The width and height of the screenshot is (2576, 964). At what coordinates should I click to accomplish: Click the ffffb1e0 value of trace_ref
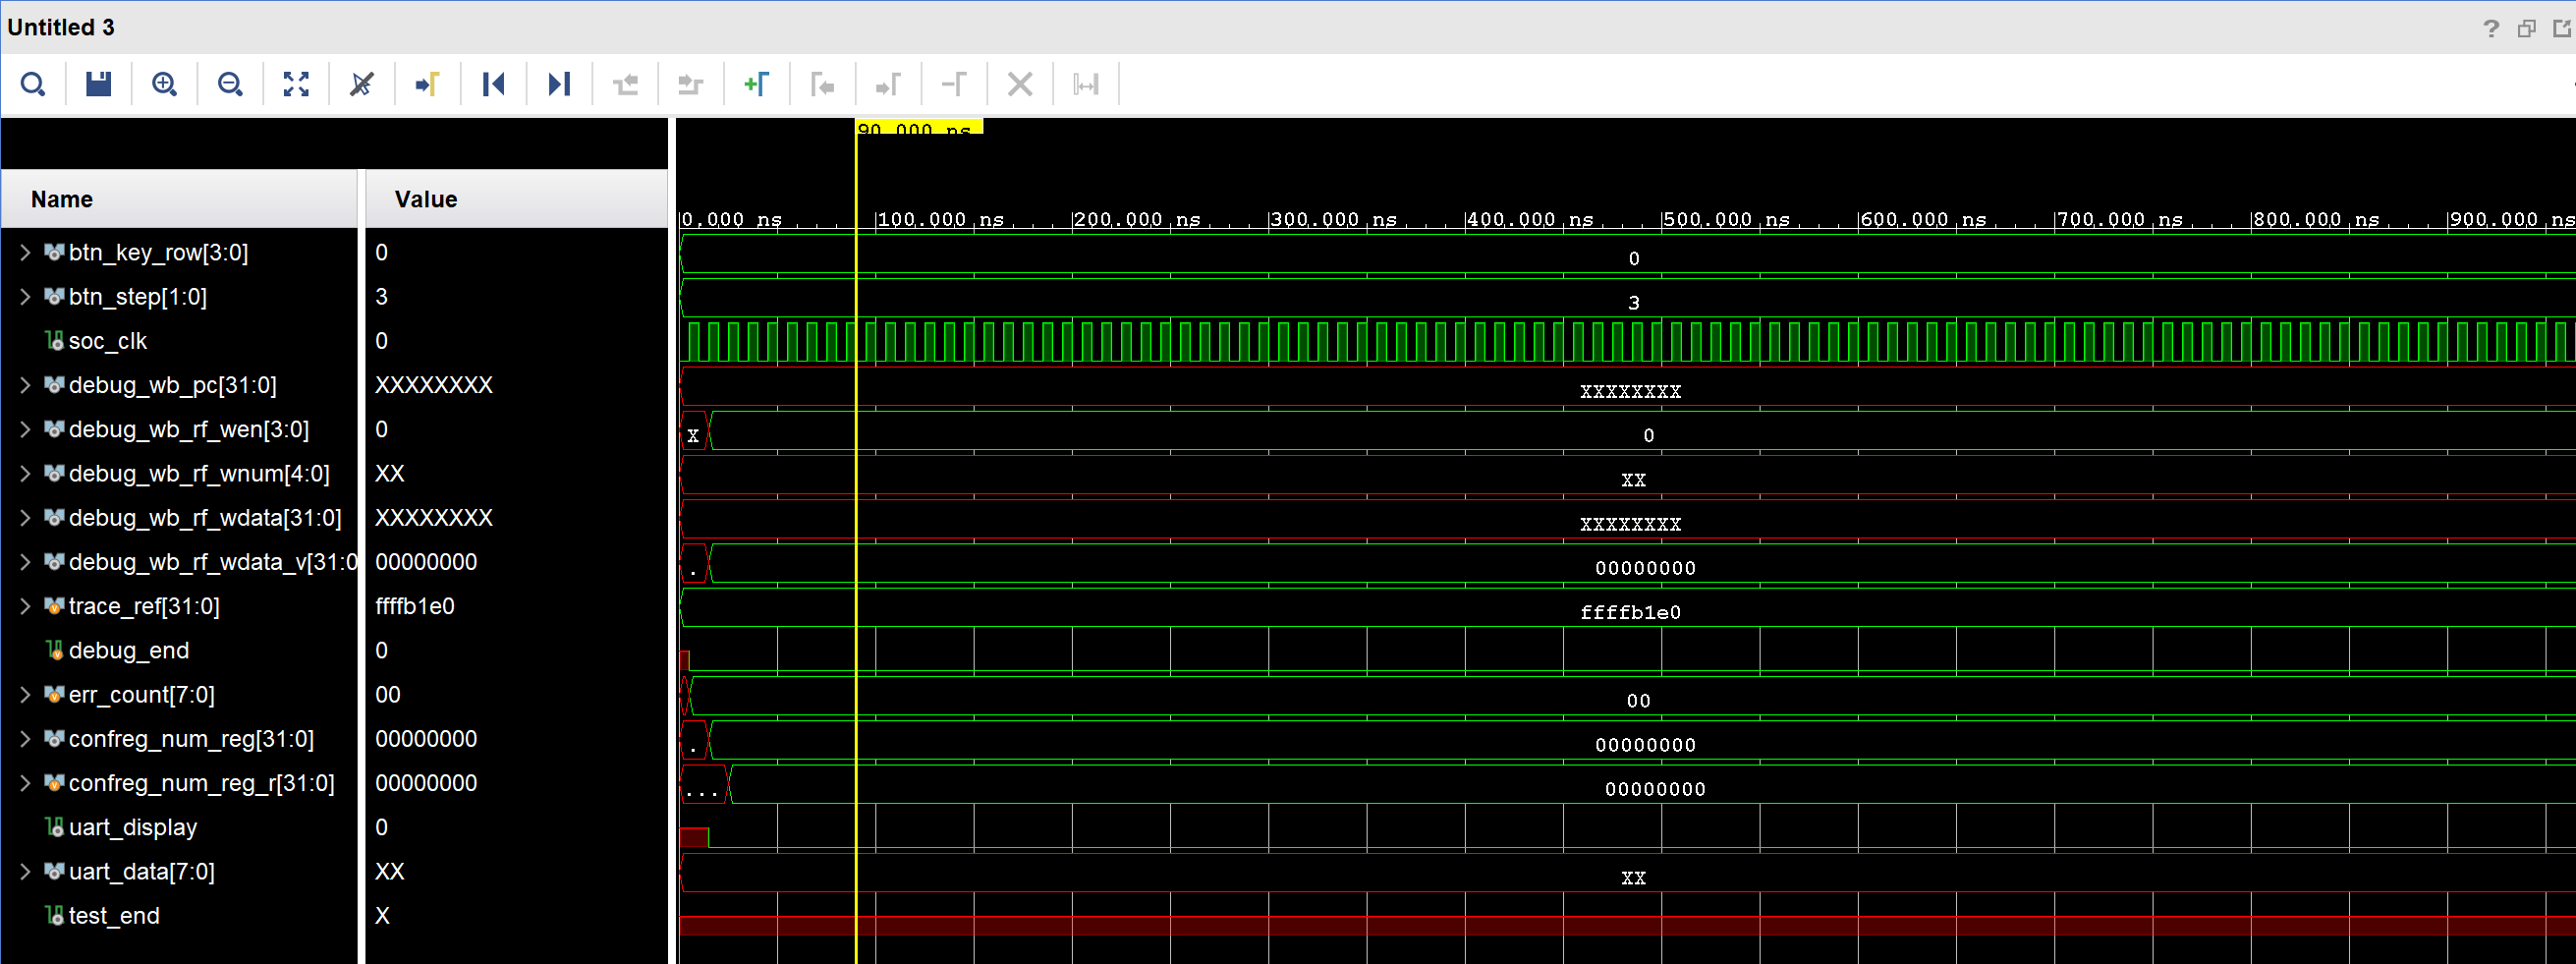click(414, 606)
